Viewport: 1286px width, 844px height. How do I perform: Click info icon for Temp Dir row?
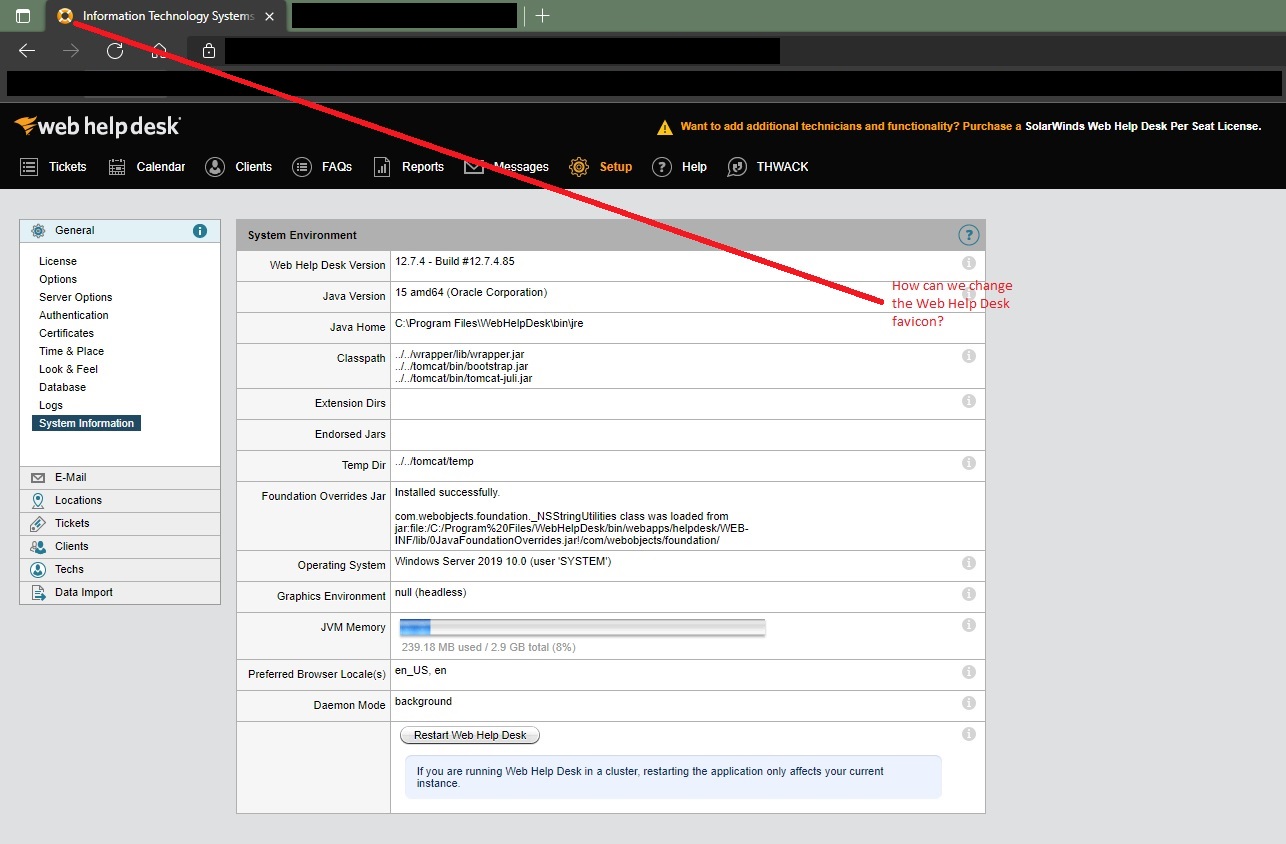(968, 463)
